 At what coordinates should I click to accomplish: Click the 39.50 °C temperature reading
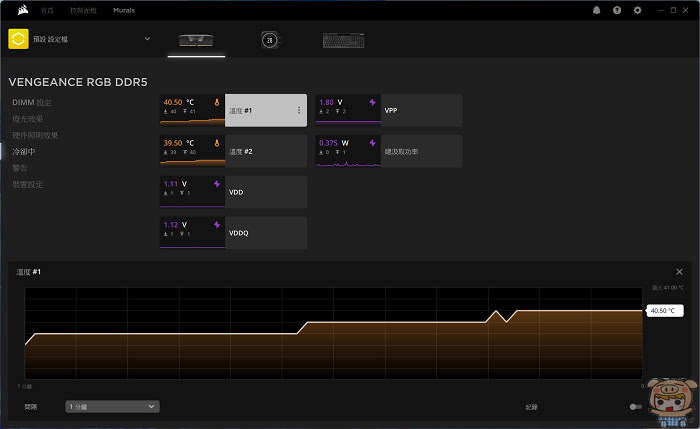click(x=179, y=143)
